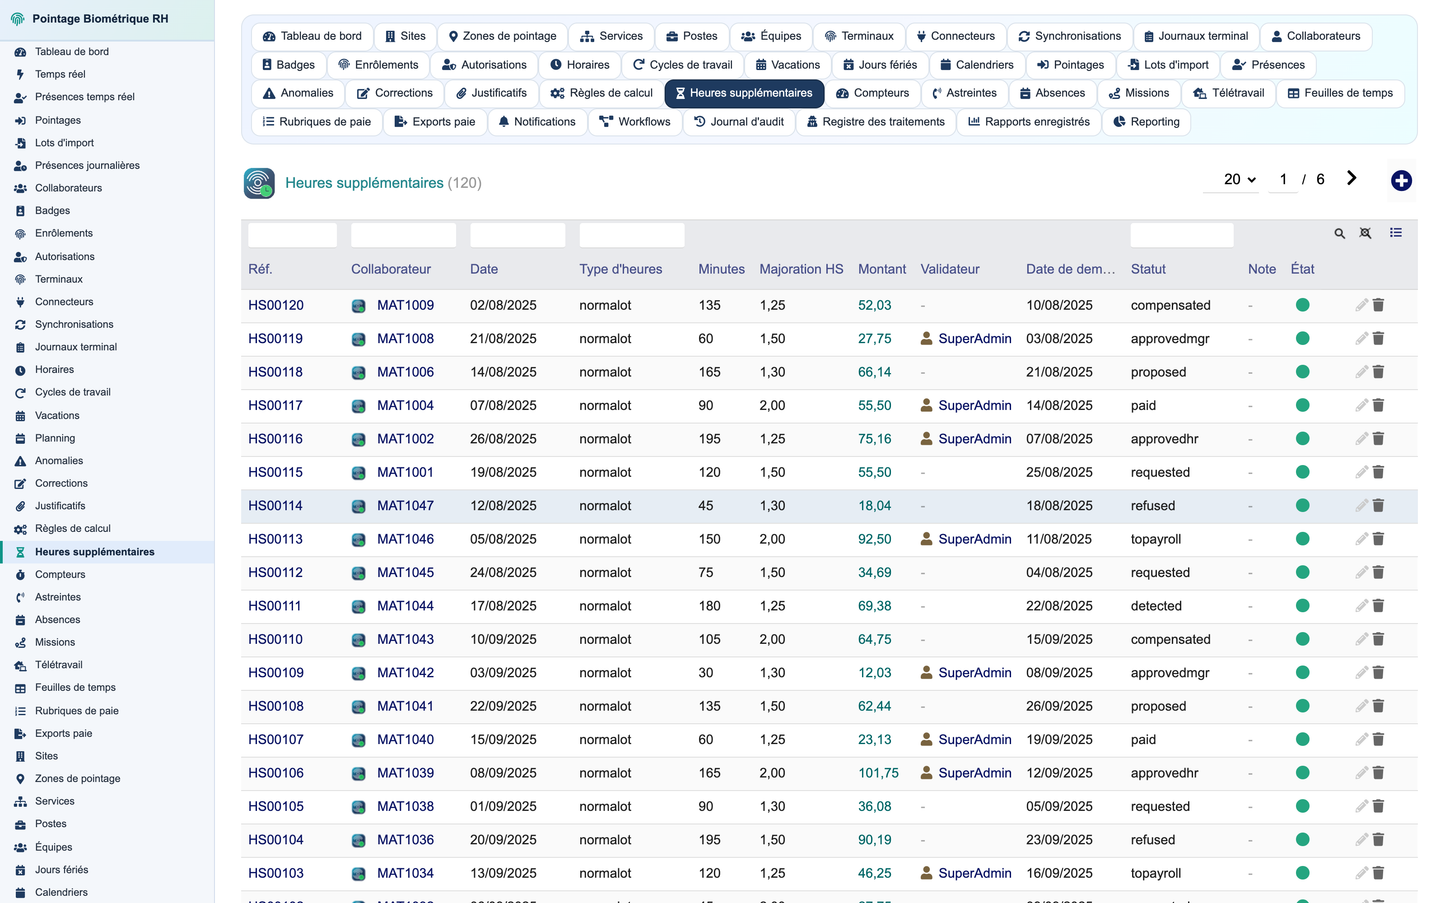Open Rubriques de paie tab
This screenshot has width=1445, height=903.
(x=316, y=122)
